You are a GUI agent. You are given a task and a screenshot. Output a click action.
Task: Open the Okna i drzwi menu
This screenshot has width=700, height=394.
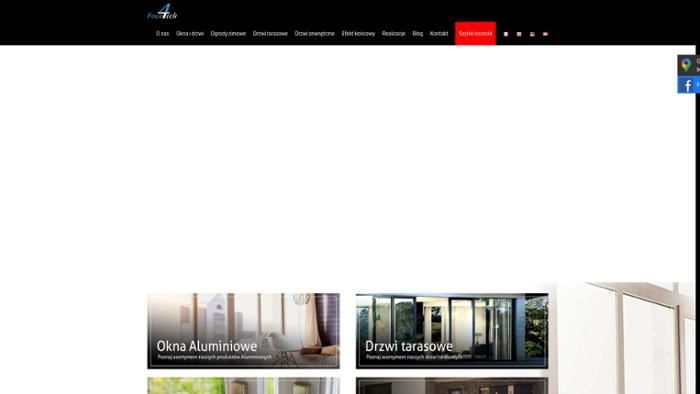pyautogui.click(x=190, y=33)
